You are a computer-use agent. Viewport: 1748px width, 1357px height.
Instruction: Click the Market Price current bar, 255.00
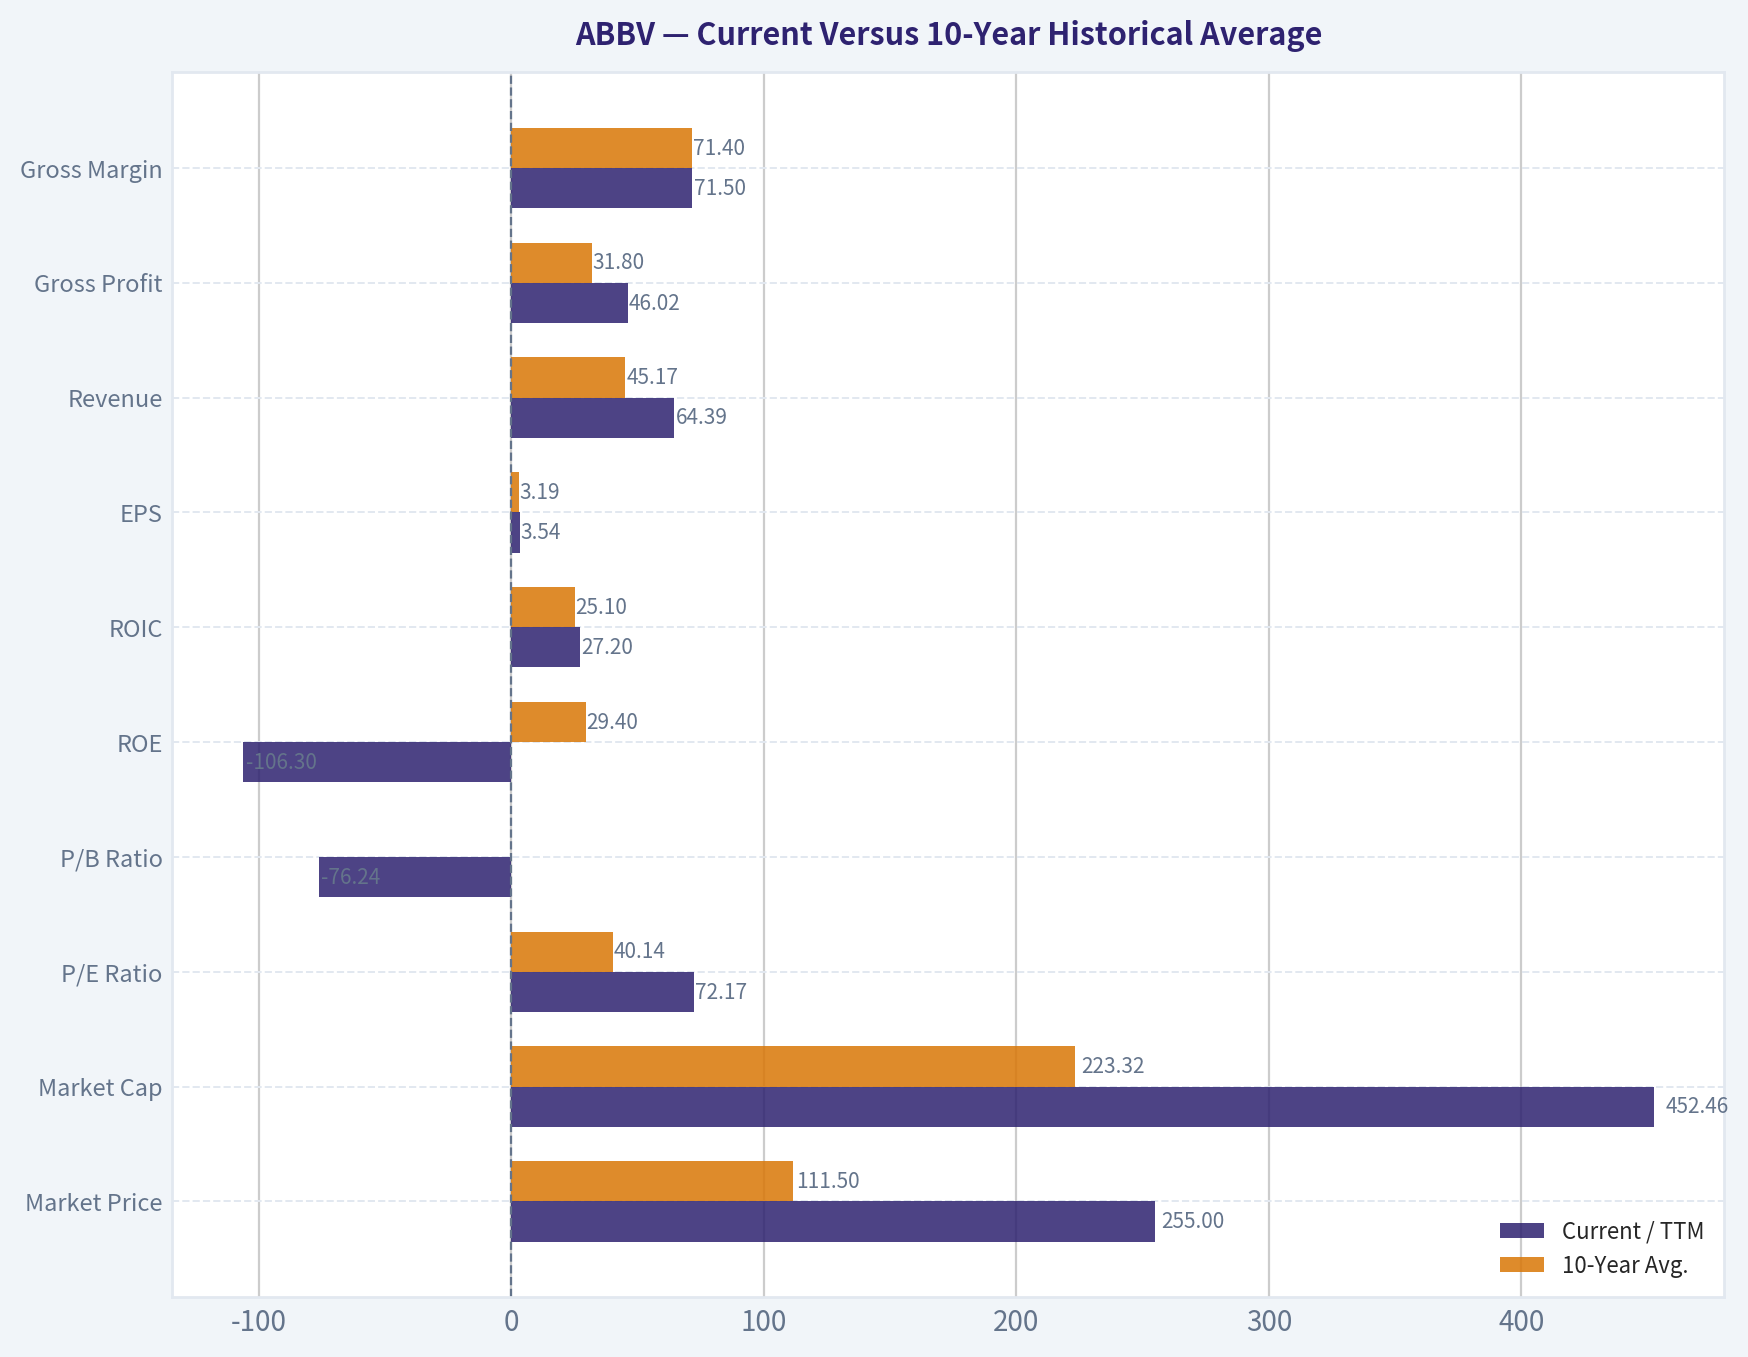pyautogui.click(x=833, y=1221)
